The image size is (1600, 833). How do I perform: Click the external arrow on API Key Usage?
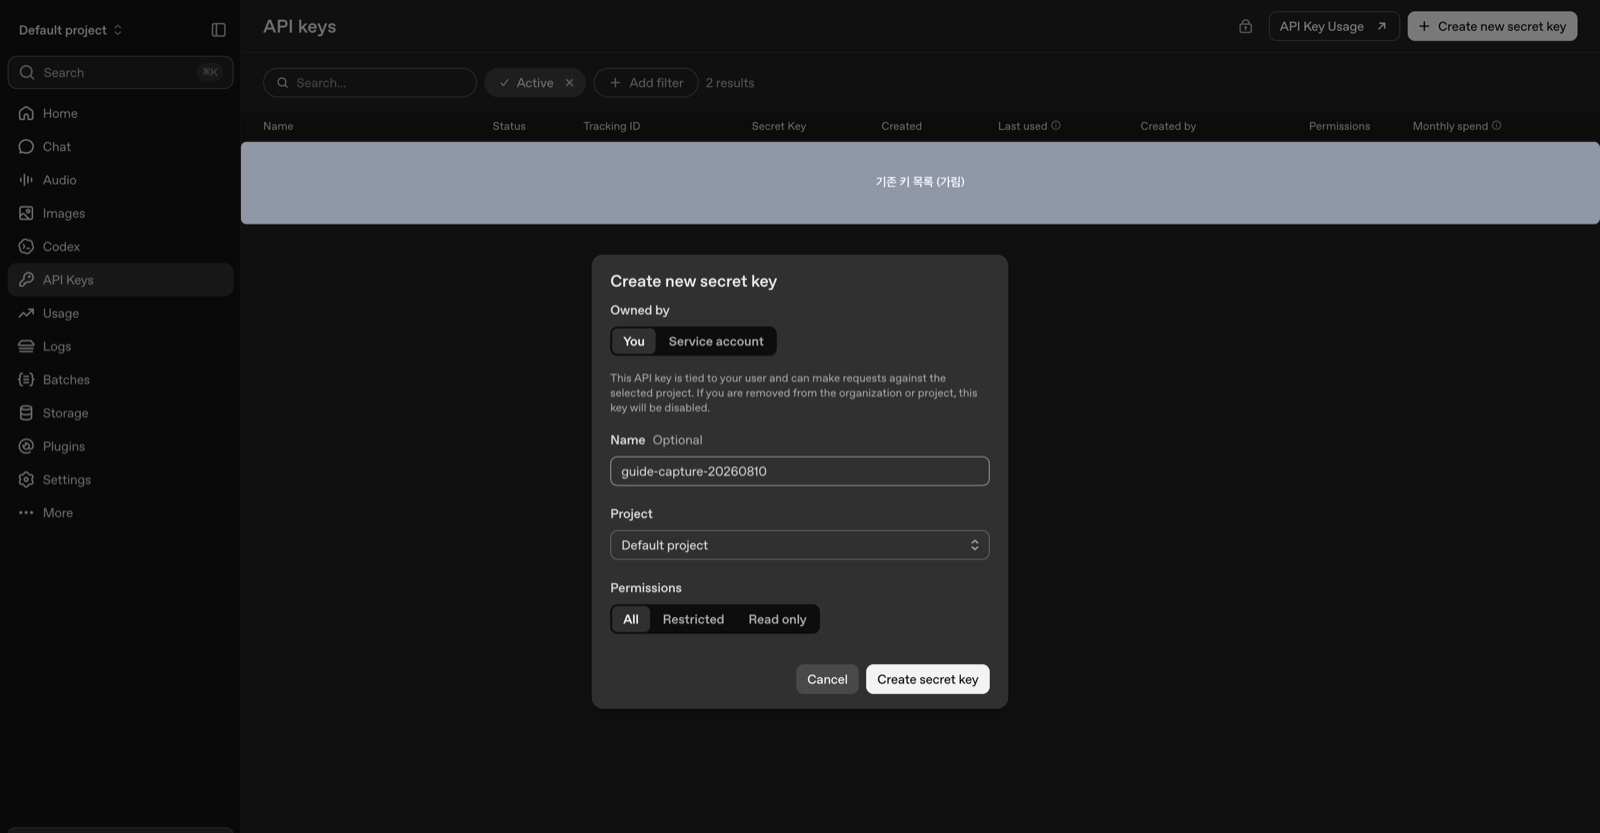(1381, 26)
